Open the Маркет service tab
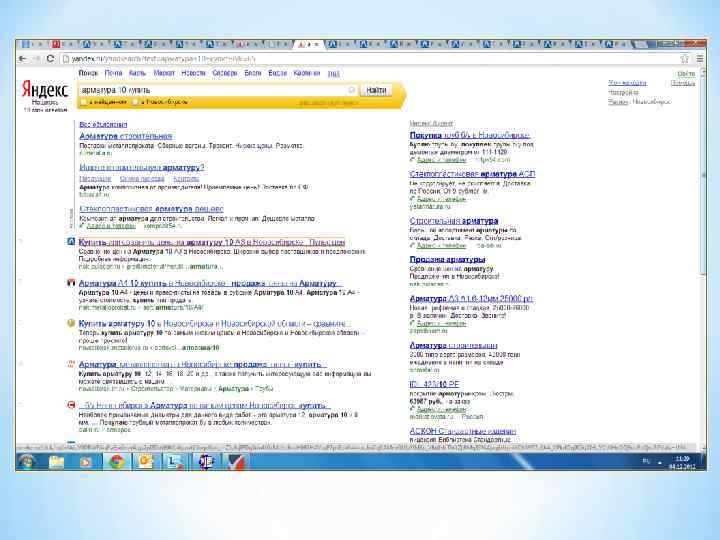 (164, 73)
